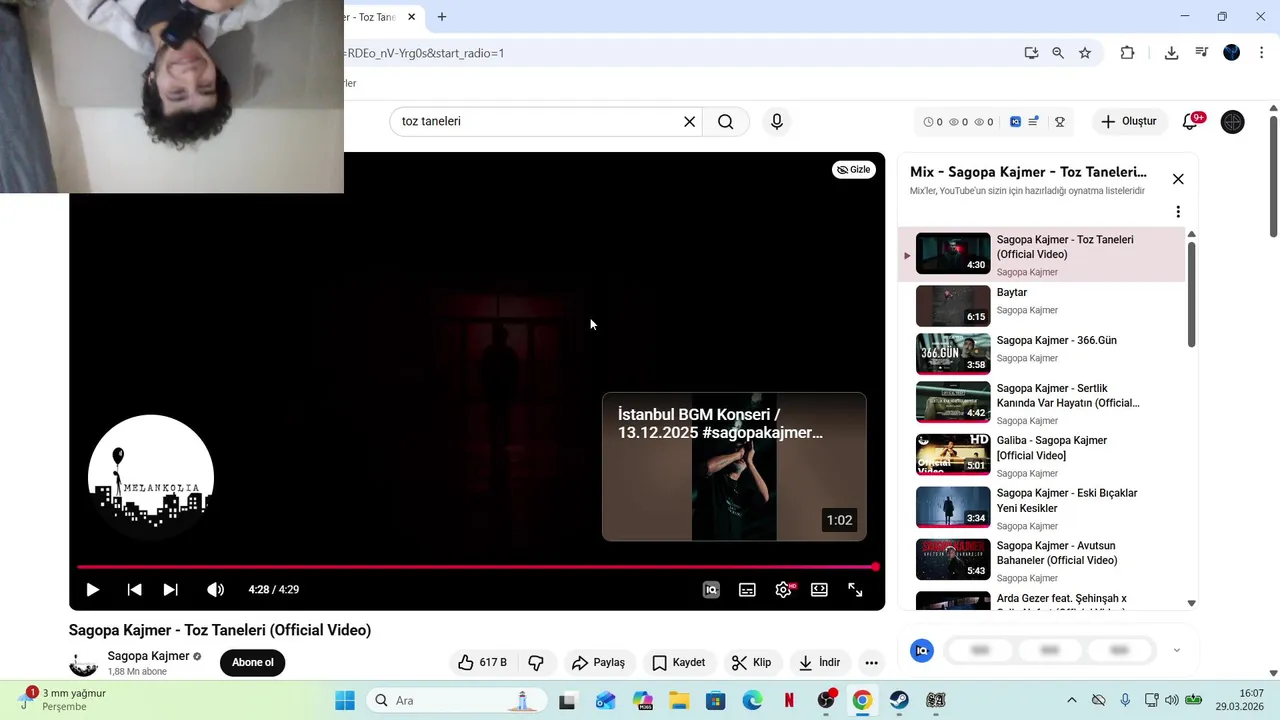Viewport: 1280px width, 720px height.
Task: Play Sagopa Kajmer - 366.Gün from playlist
Action: (1042, 354)
